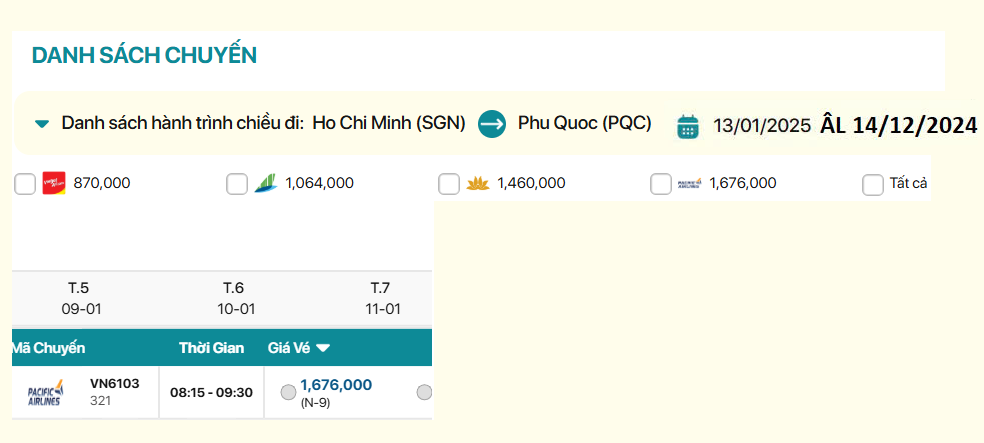Tick the VietJet 870,000 checkbox
984x443 pixels.
coord(25,184)
